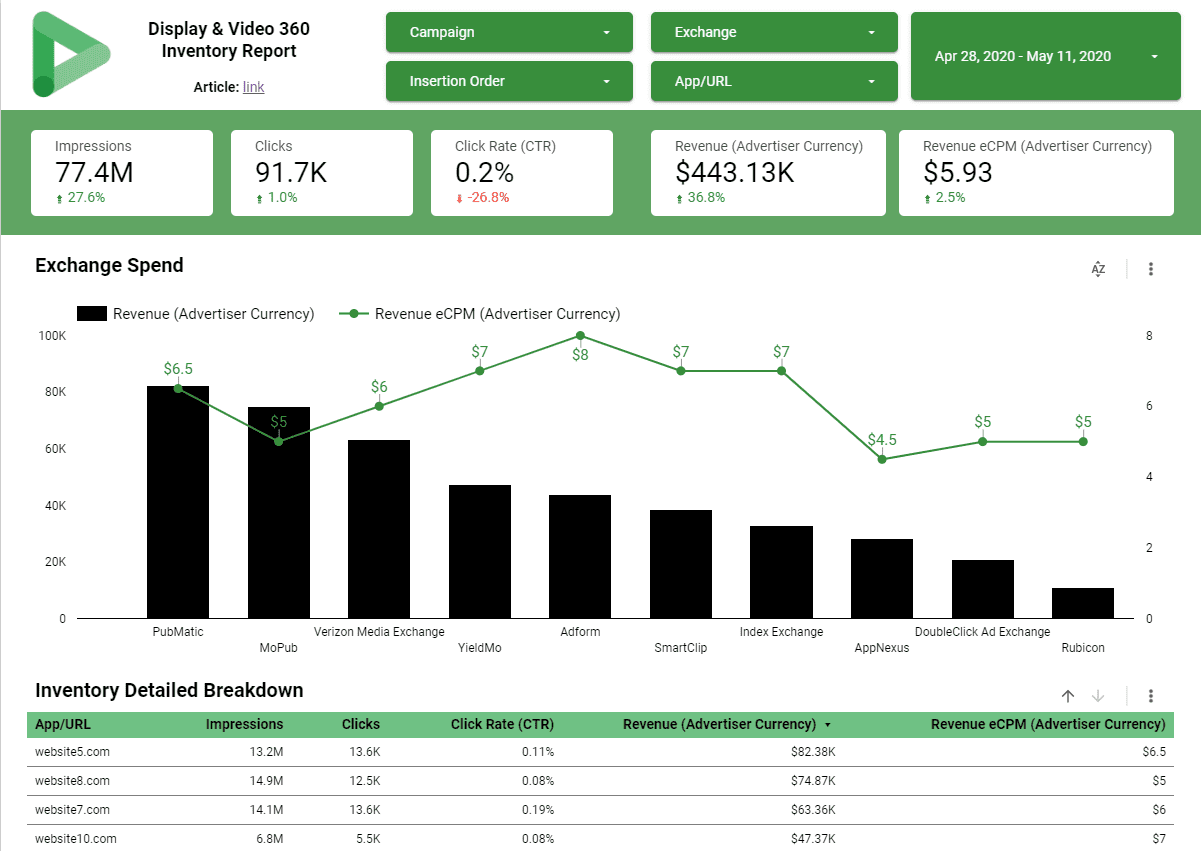Sort by Revenue eCPM column header
The image size is (1201, 851).
1048,724
